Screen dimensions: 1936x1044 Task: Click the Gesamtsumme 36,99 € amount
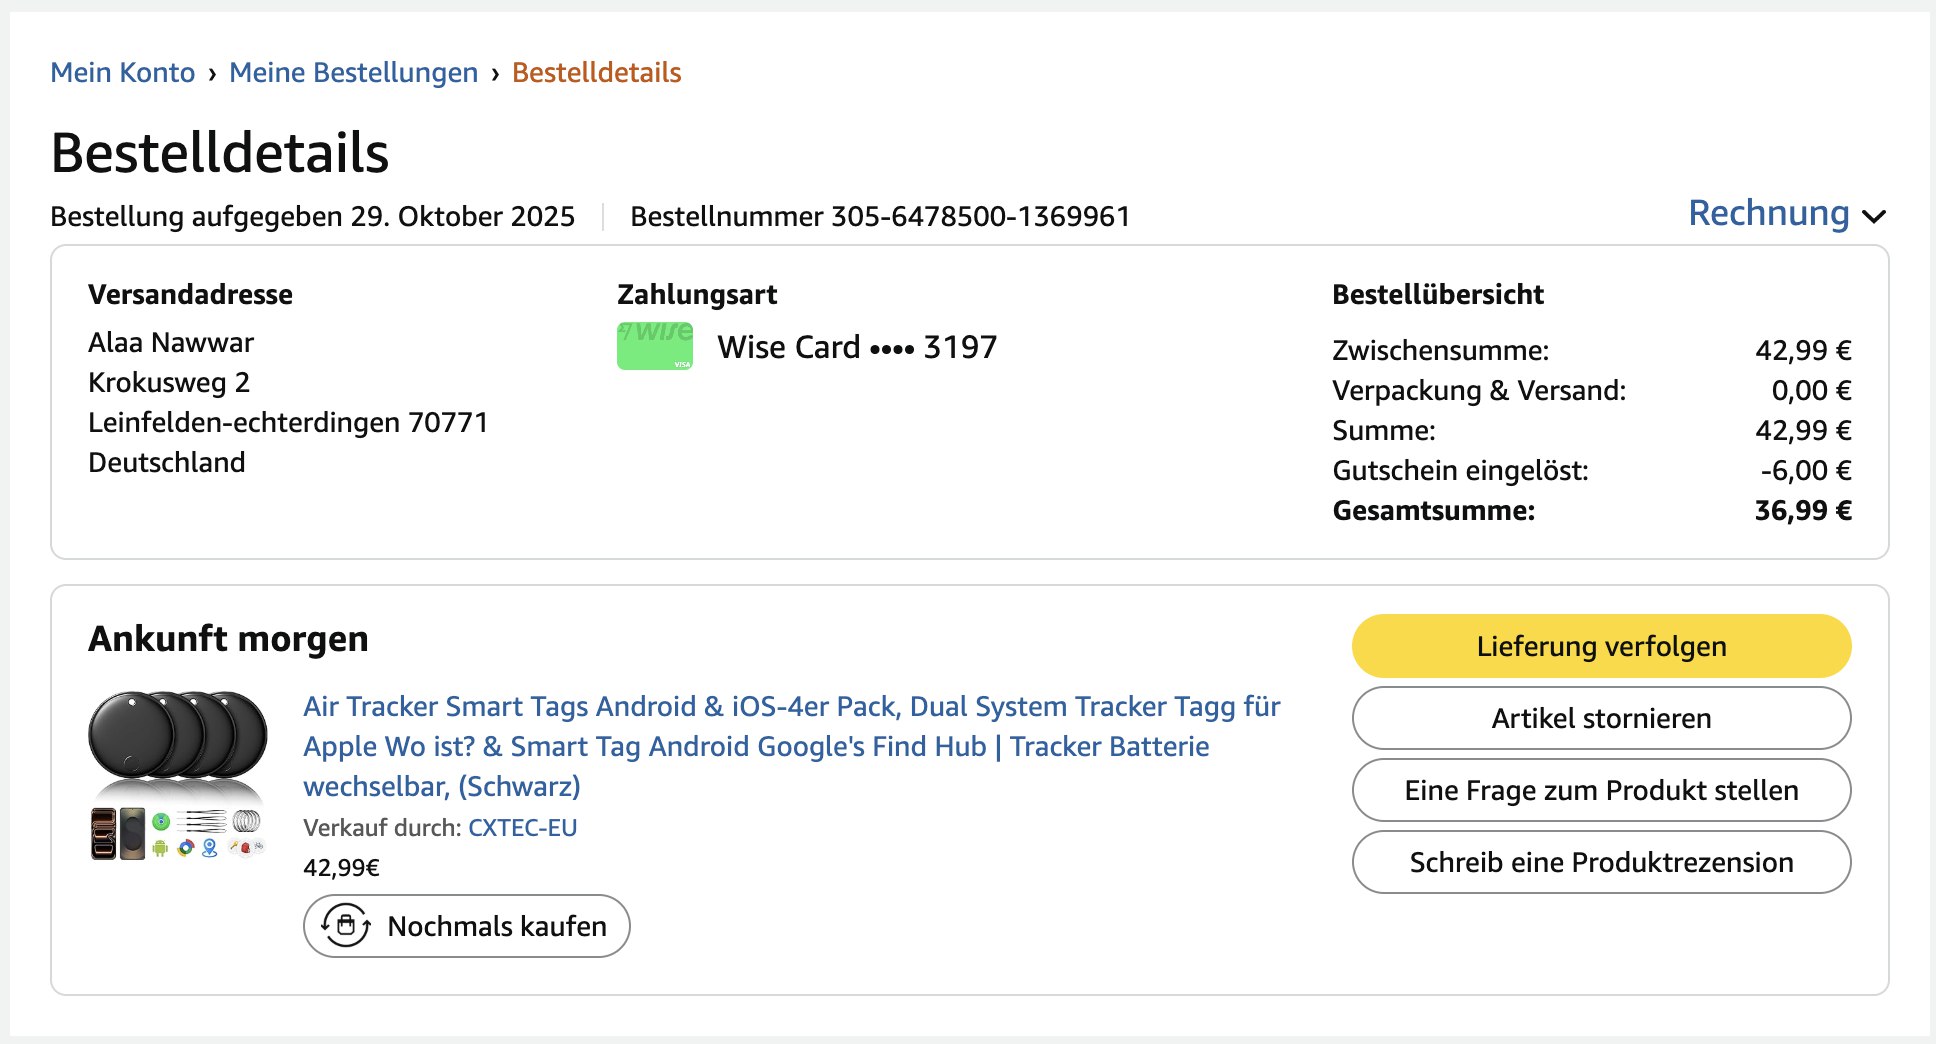(1802, 511)
